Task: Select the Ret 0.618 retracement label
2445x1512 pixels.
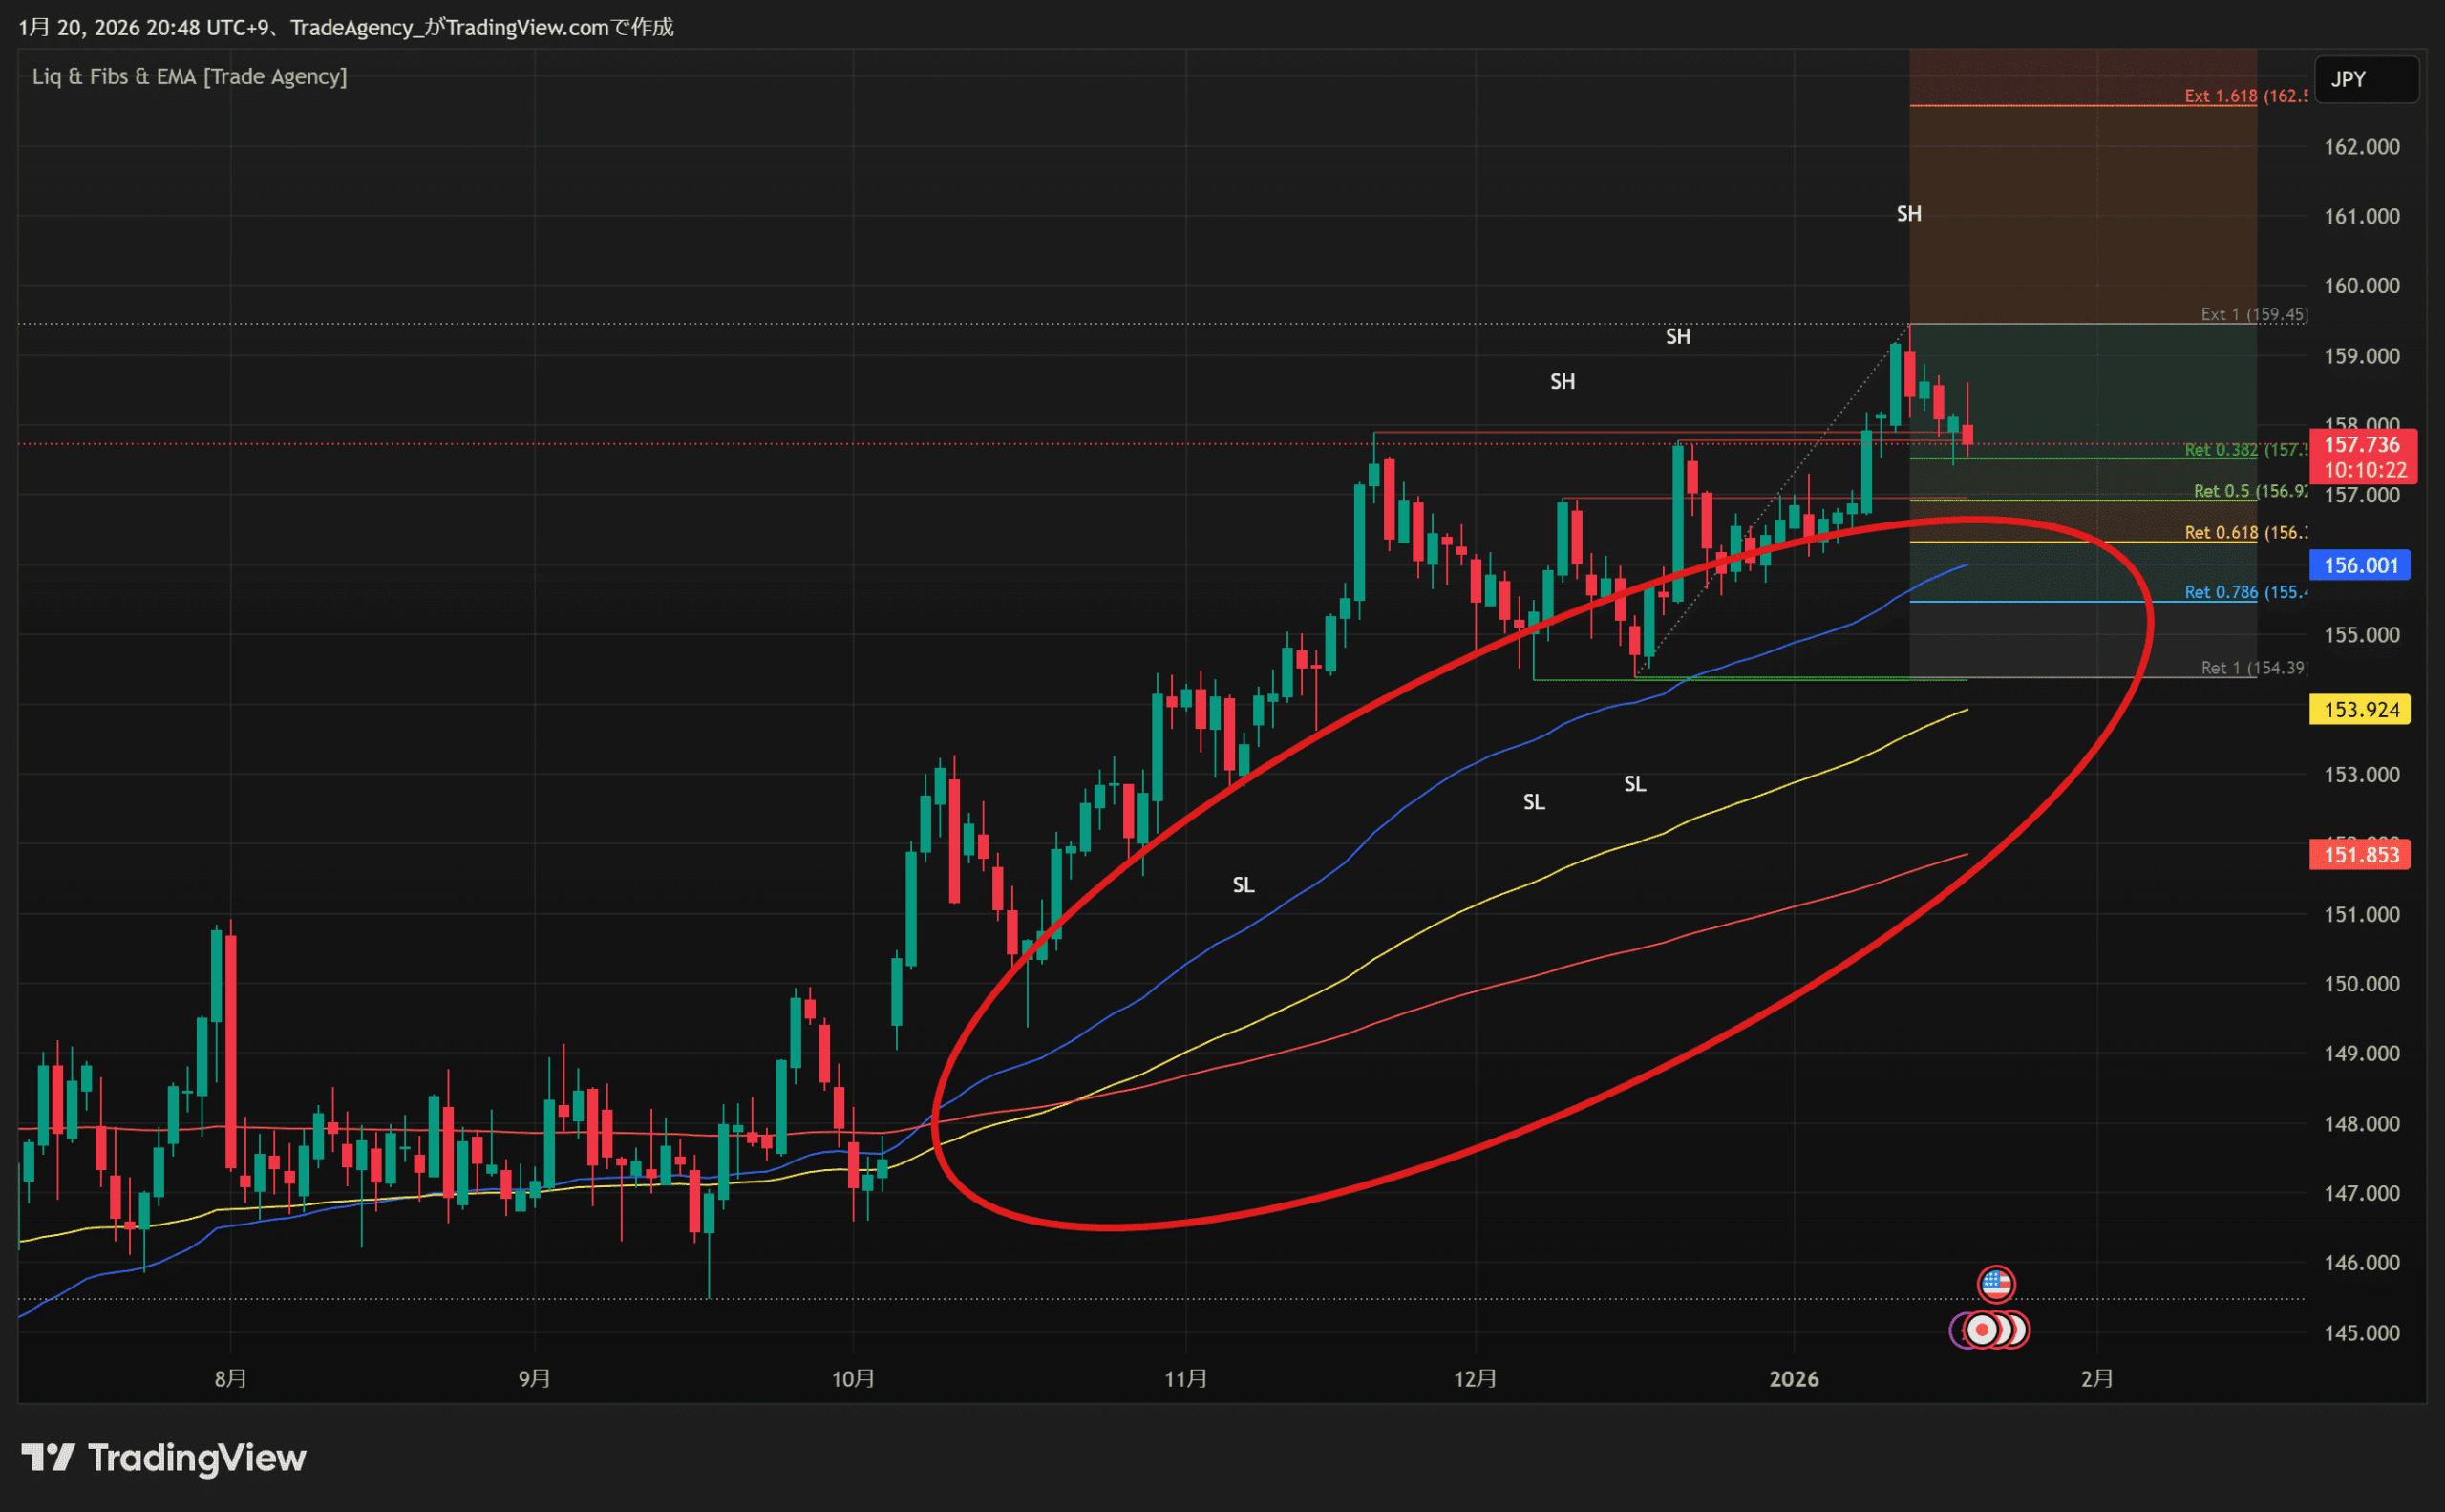Action: coord(2245,533)
